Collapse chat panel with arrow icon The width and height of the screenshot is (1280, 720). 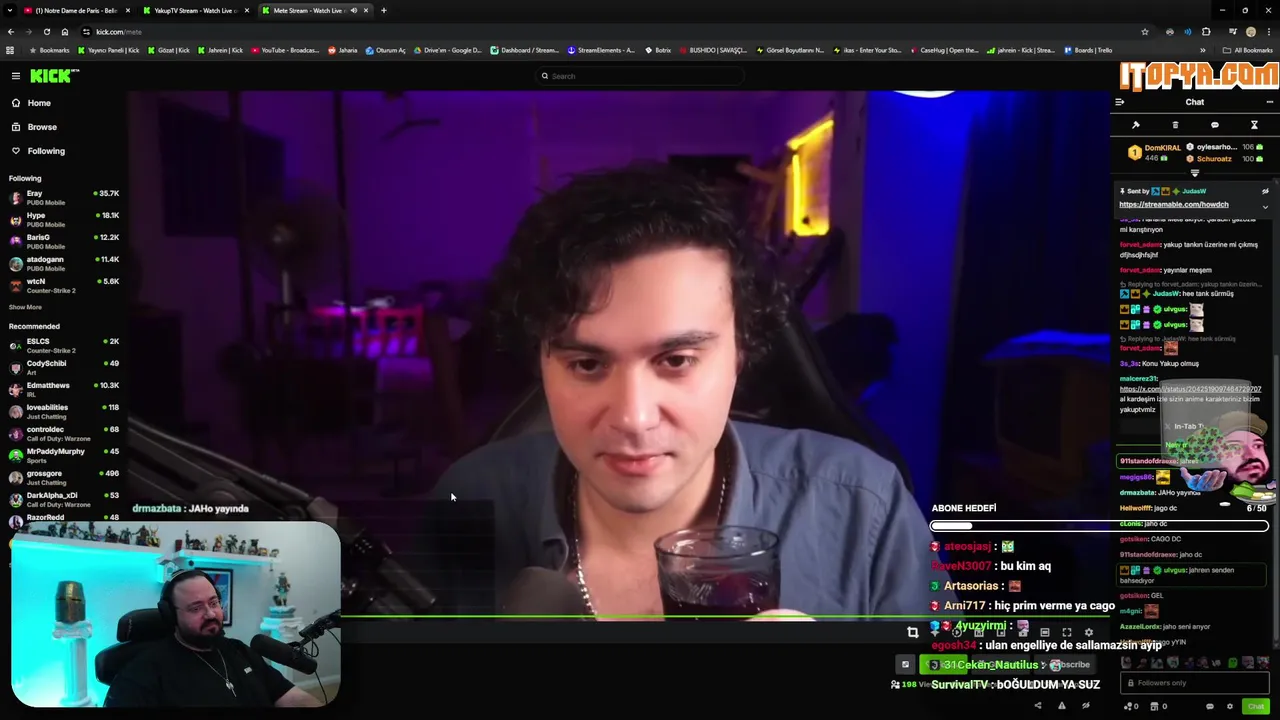click(x=1120, y=102)
